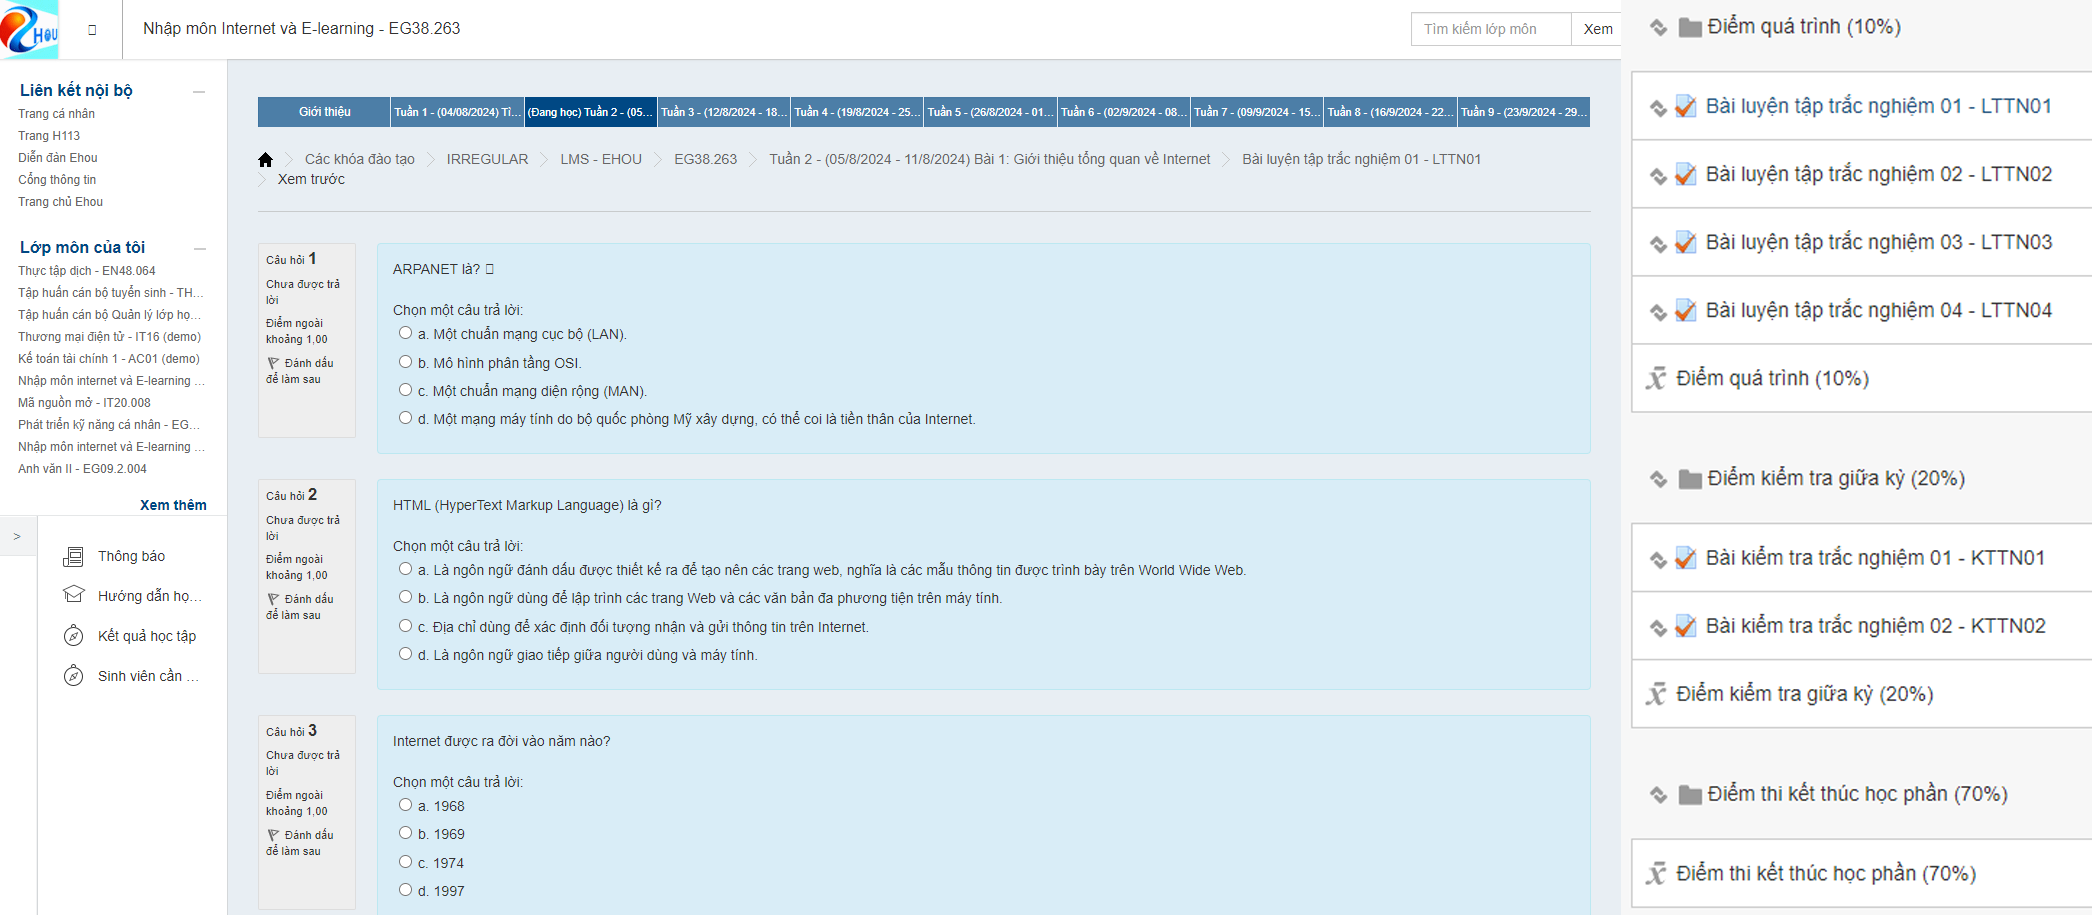The height and width of the screenshot is (915, 2094).
Task: Open Hướng dẫn học graduation cap icon
Action: (x=73, y=595)
